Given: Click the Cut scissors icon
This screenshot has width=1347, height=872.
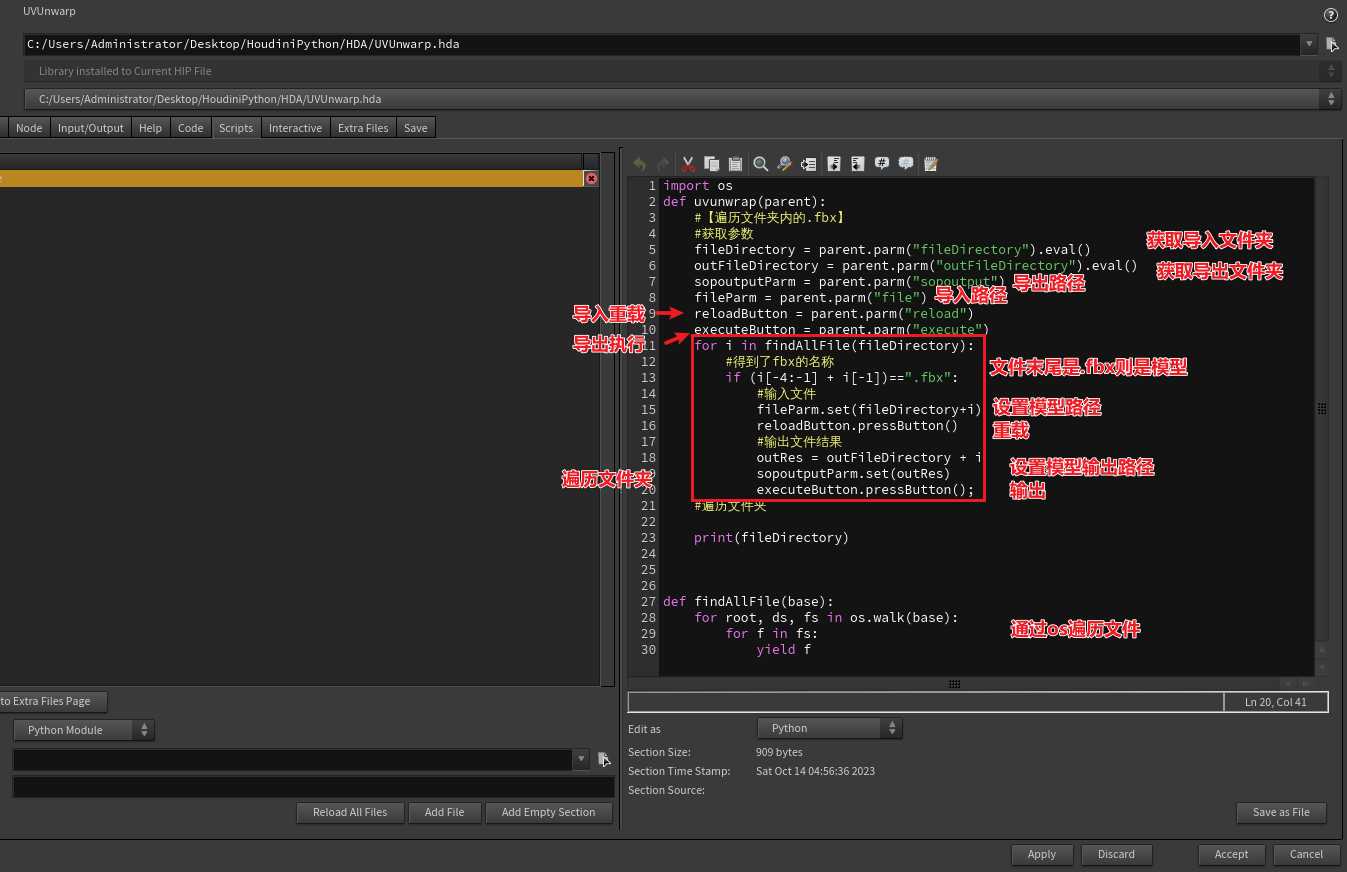Looking at the screenshot, I should point(688,164).
